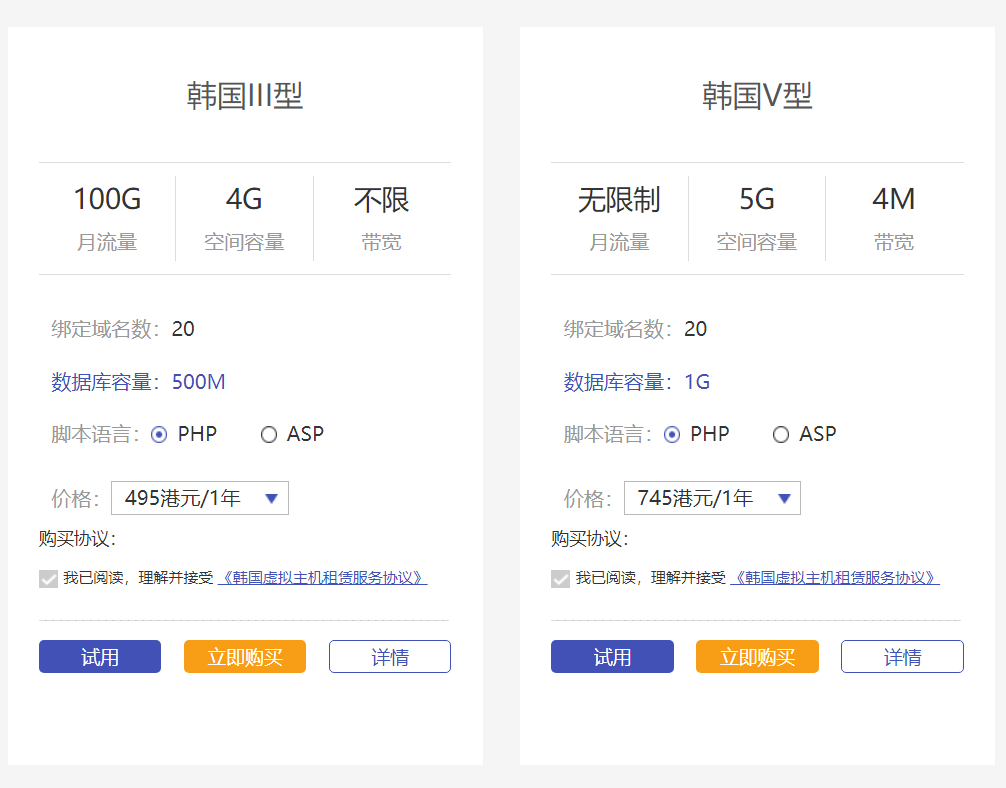Toggle agreement checkbox in 韩国V型 card
This screenshot has width=1006, height=788.
pyautogui.click(x=561, y=578)
